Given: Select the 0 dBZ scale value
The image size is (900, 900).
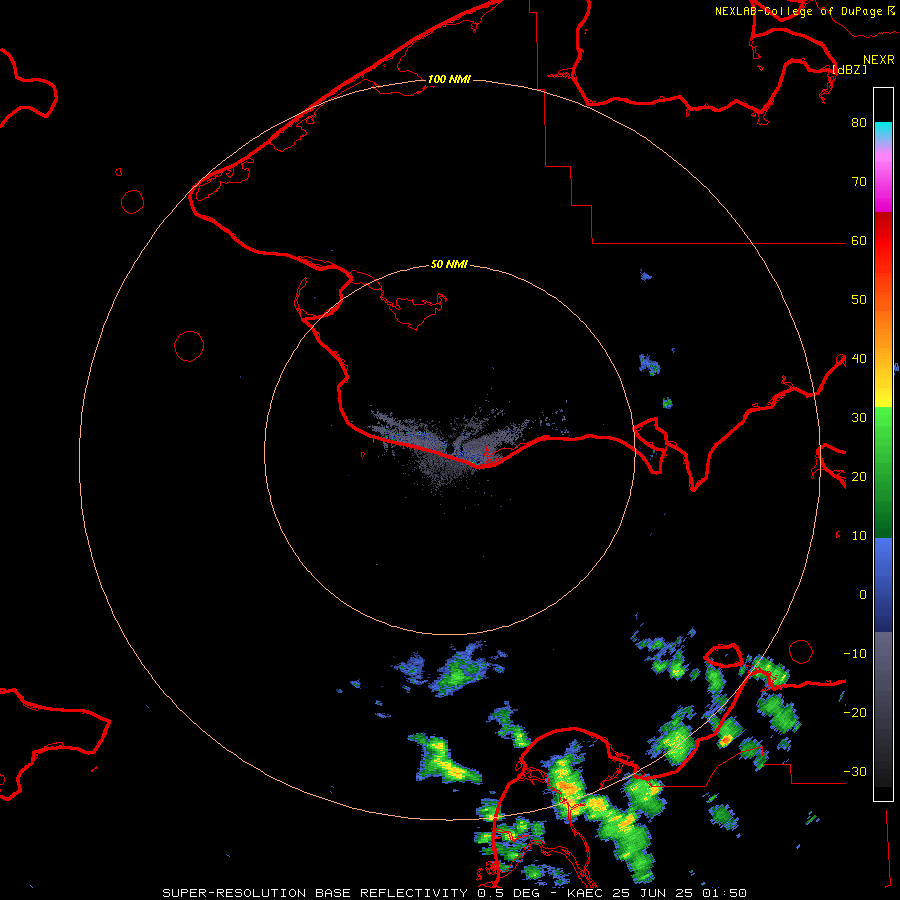Looking at the screenshot, I should [863, 595].
